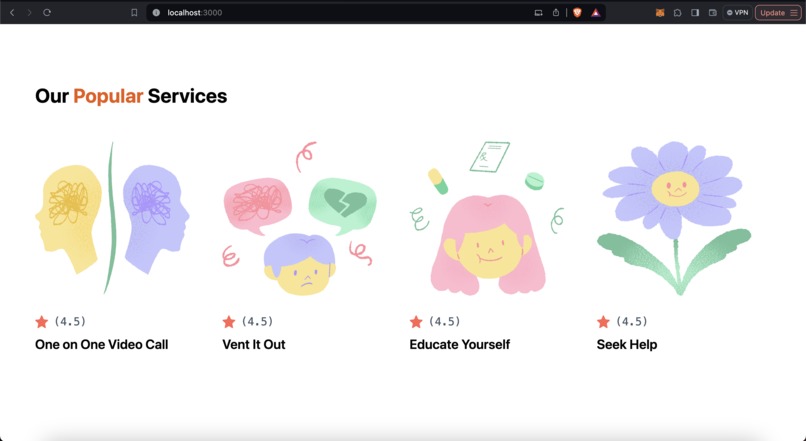Click star icon above Seek Help
Image resolution: width=806 pixels, height=441 pixels.
point(603,322)
